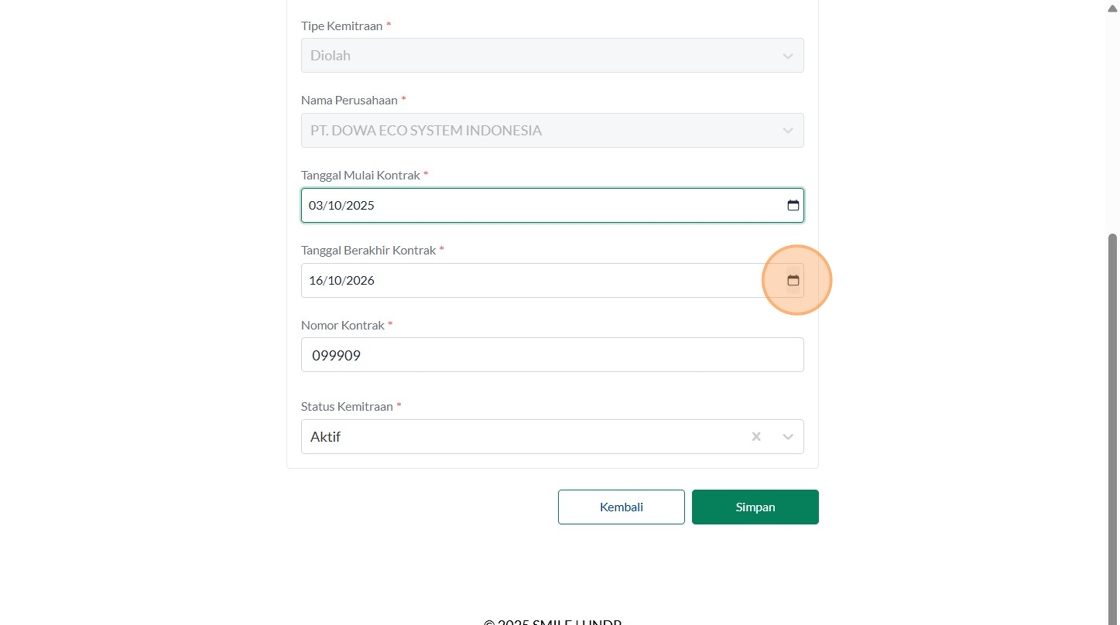Screen dimensions: 1120x625
Task: Select day '16' in Tanggal Berakhir Kontrak
Action: click(x=316, y=281)
